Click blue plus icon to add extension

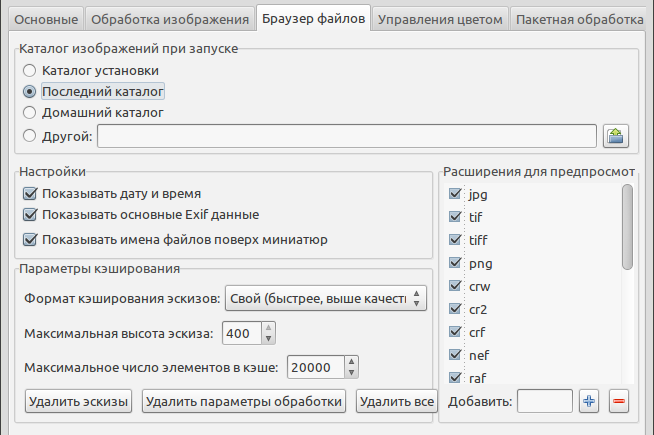[x=589, y=401]
